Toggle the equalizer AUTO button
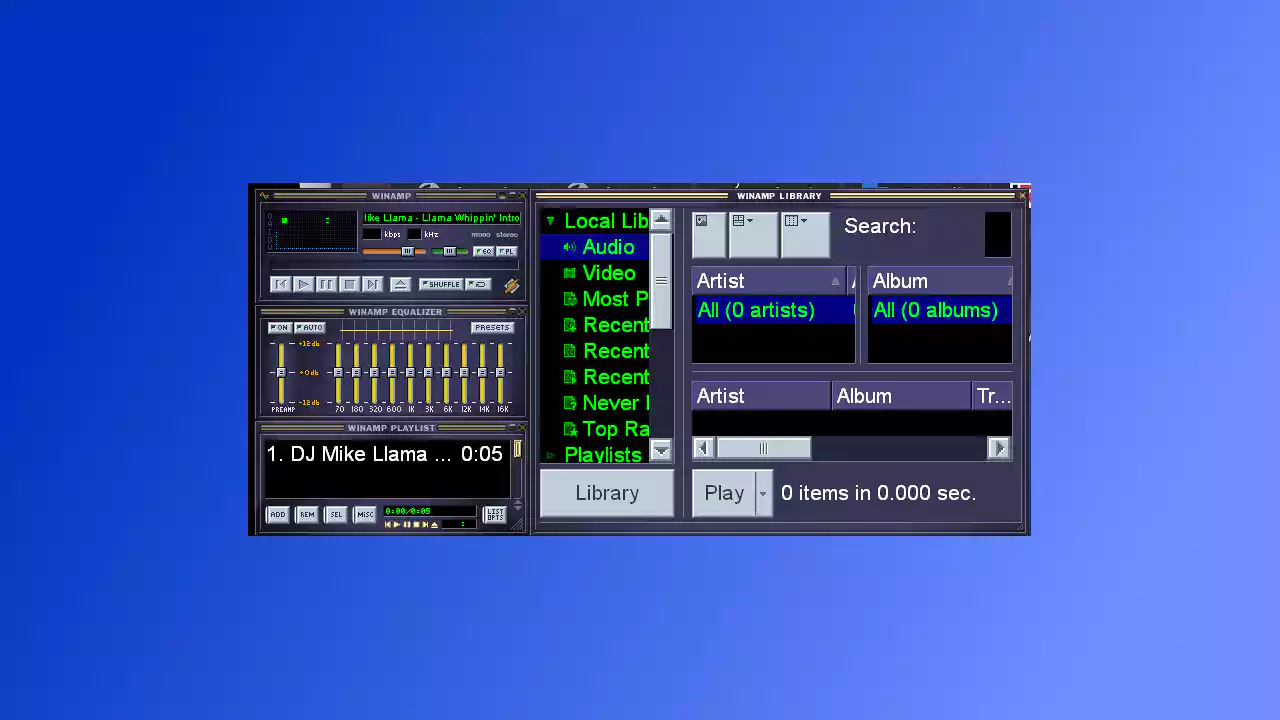The width and height of the screenshot is (1280, 720). click(310, 328)
